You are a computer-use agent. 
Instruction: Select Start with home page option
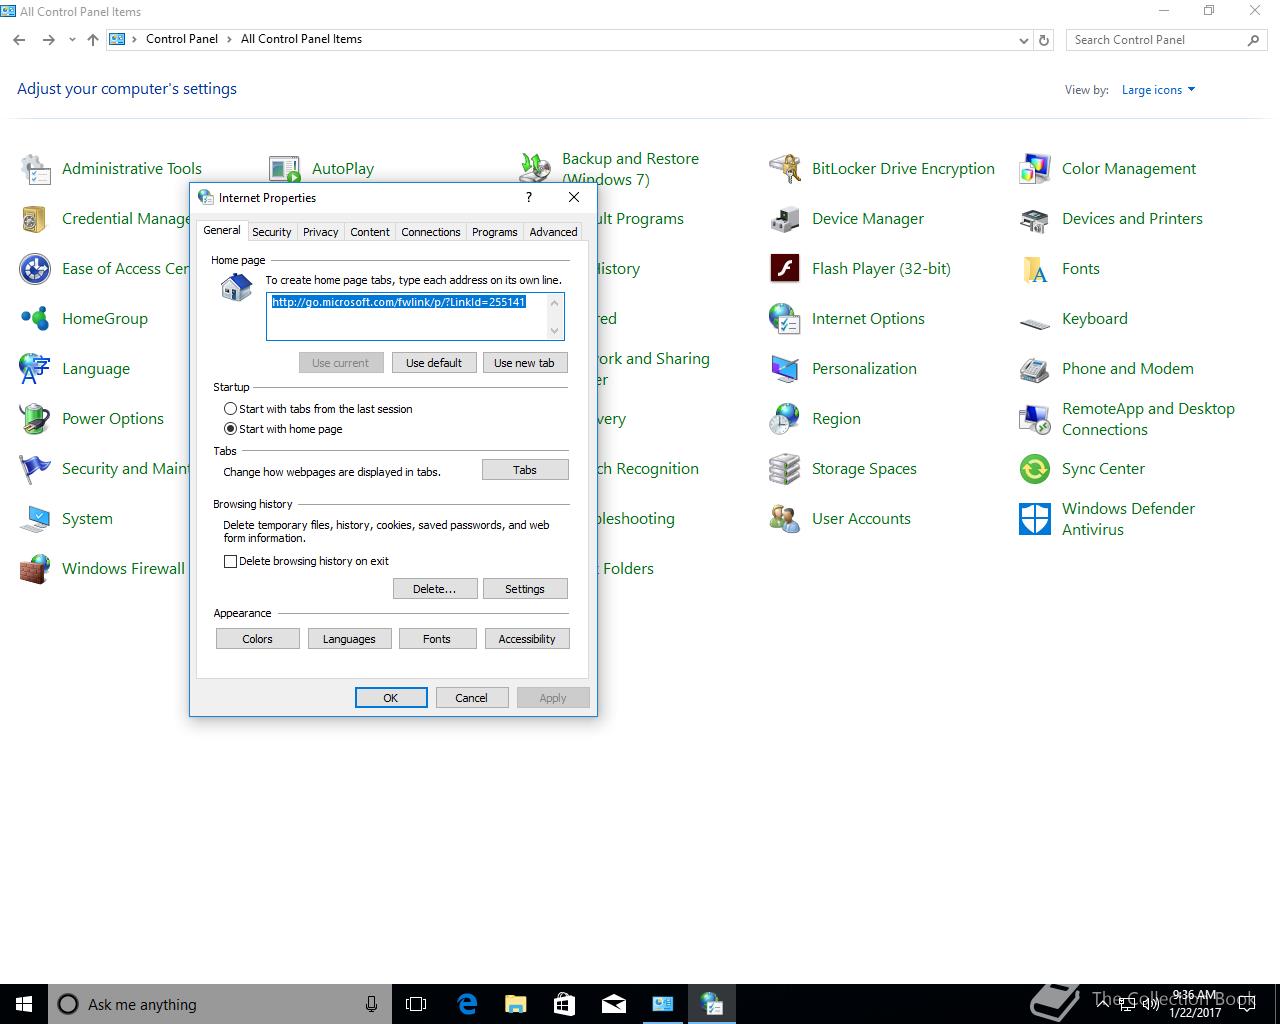(231, 429)
